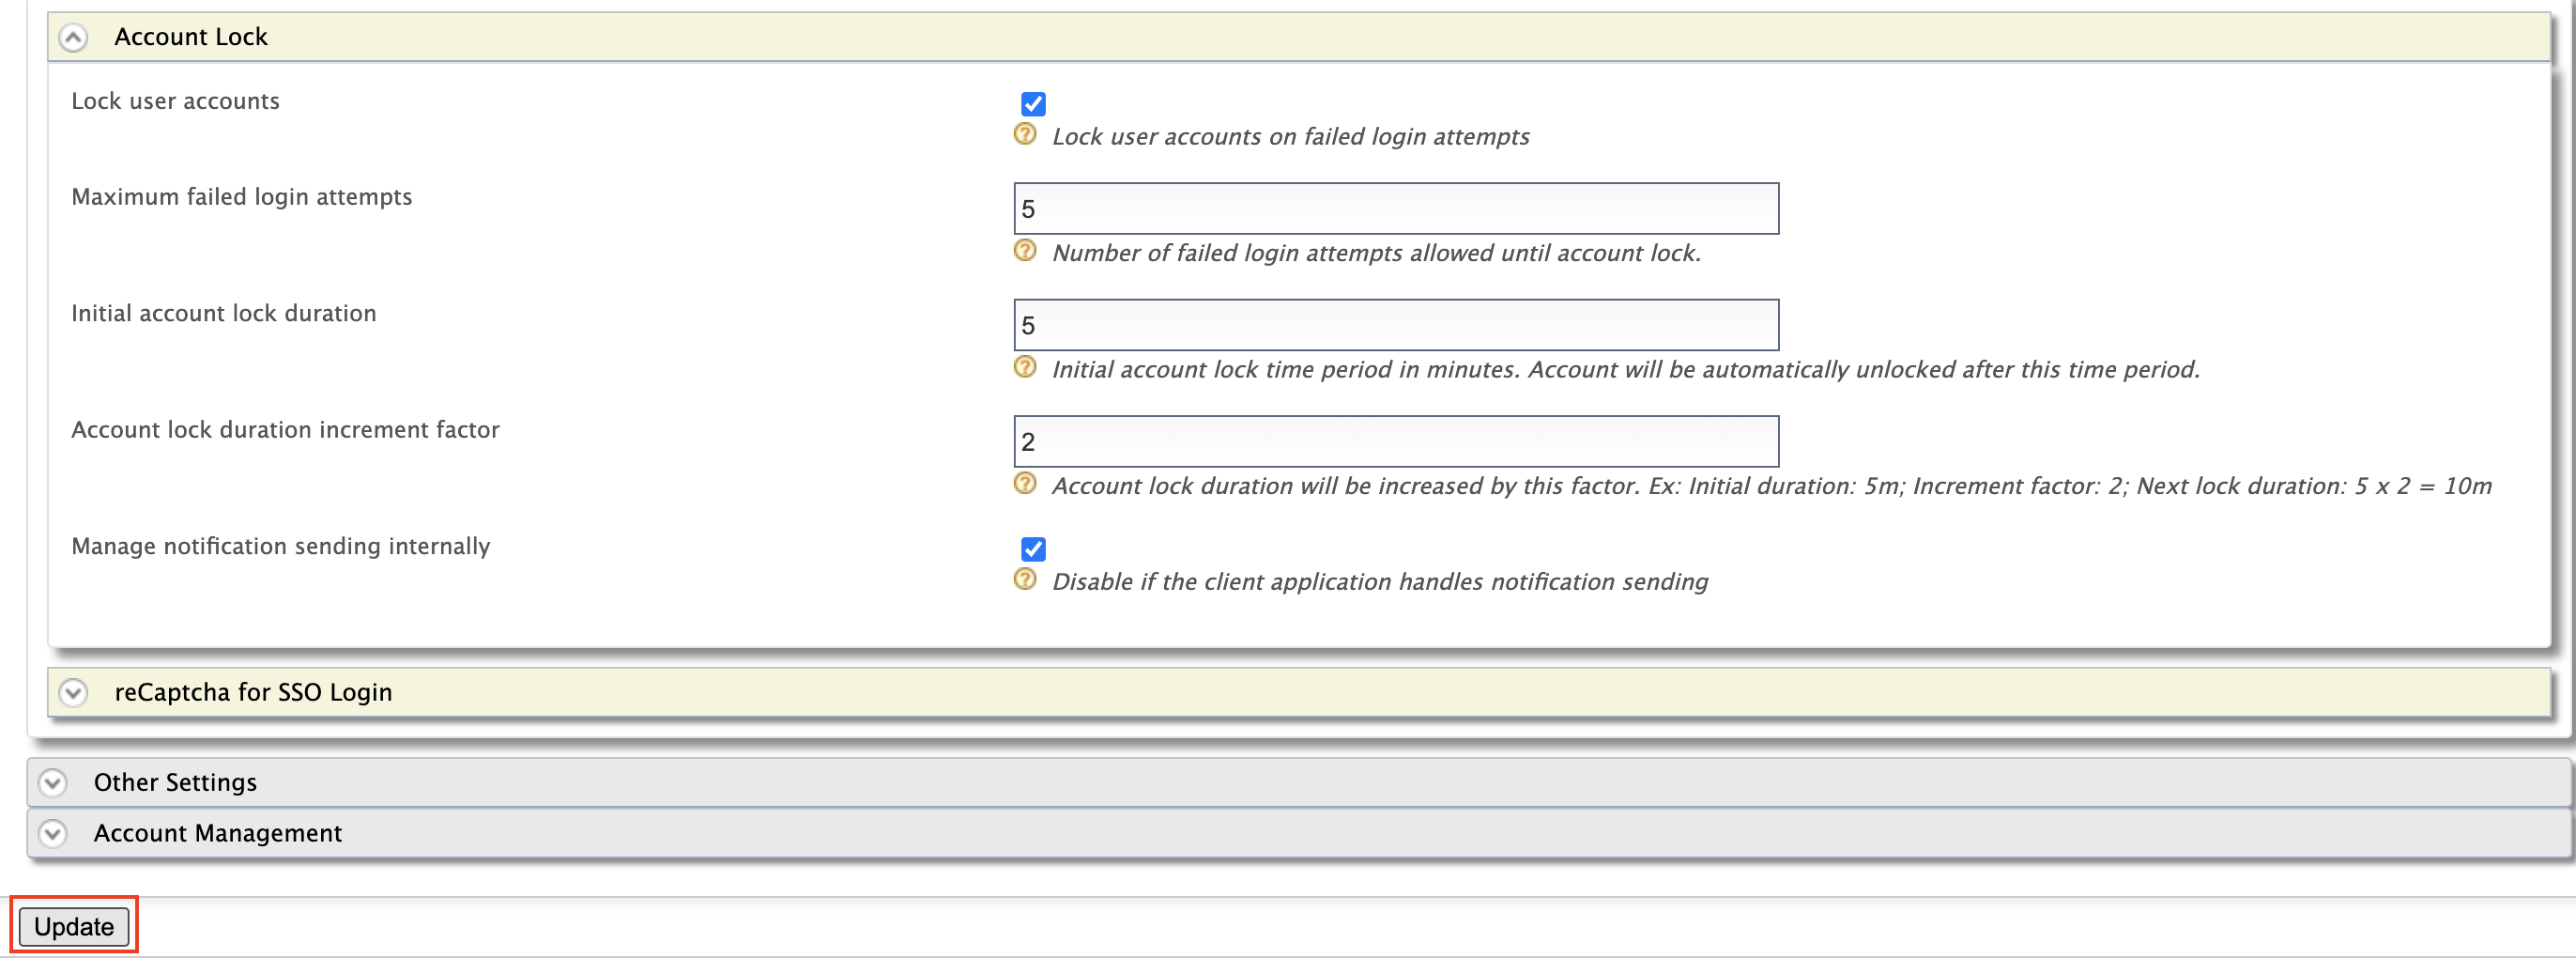The width and height of the screenshot is (2576, 958).
Task: Click 'Lock user accounts on failed login attempts' text
Action: point(1290,136)
